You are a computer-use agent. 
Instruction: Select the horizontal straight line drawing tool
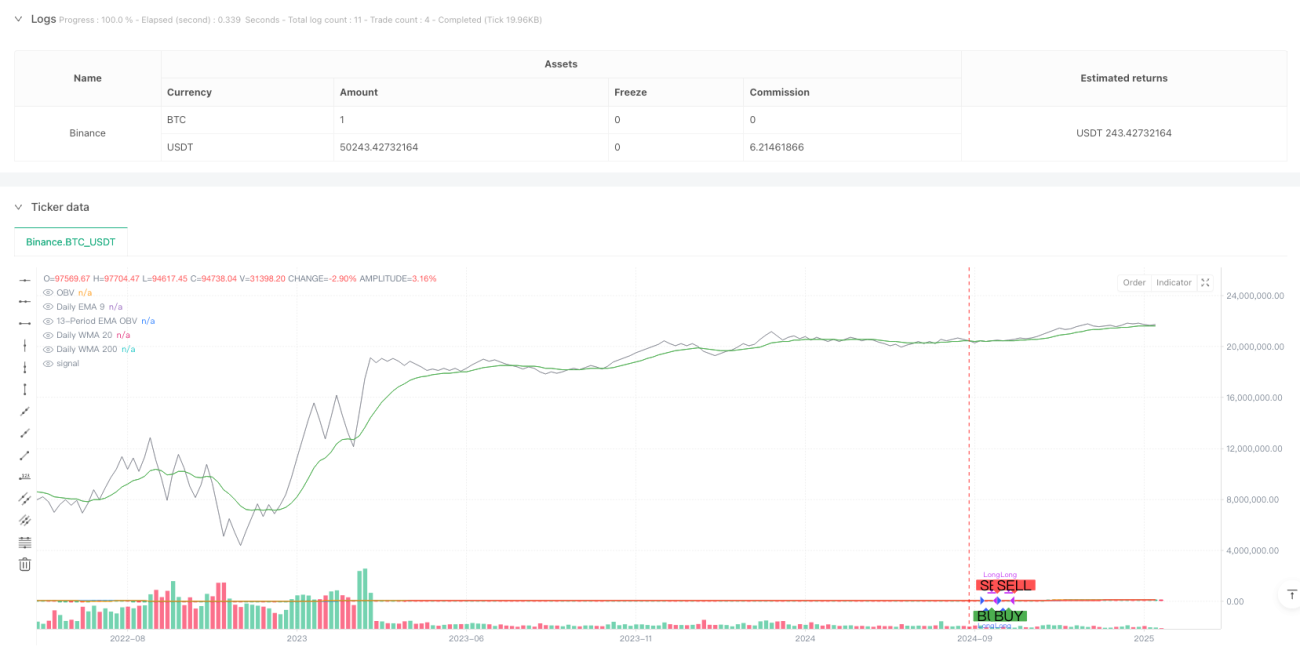25,279
